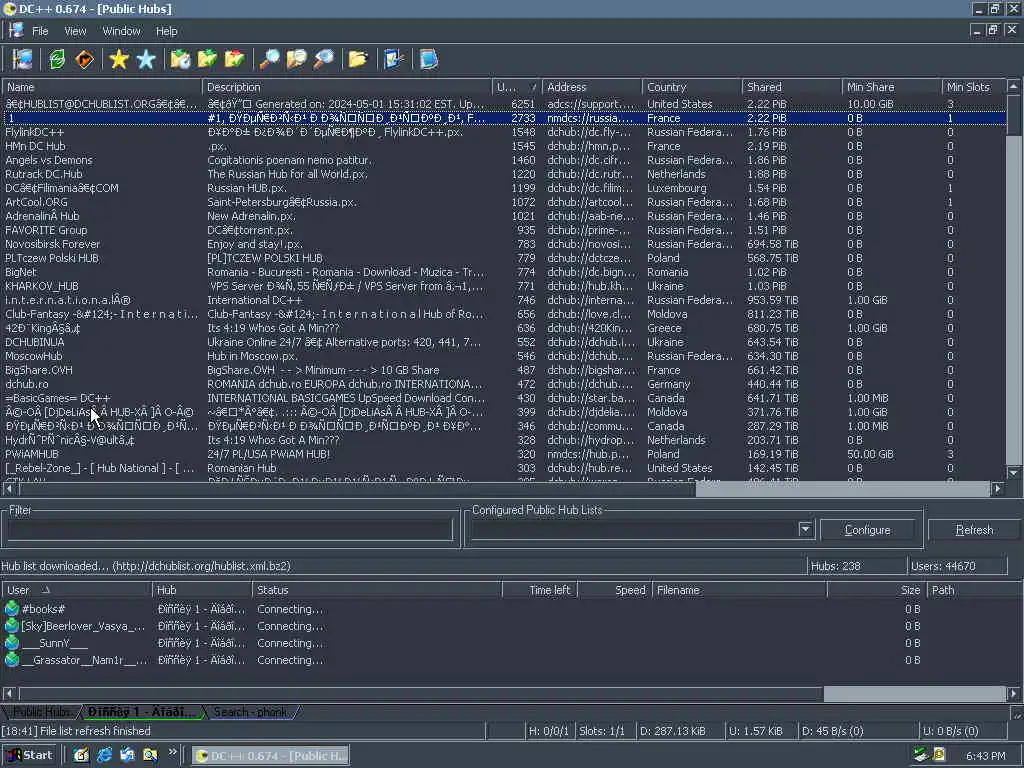Sort hubs by the Min Share column header
The height and width of the screenshot is (768, 1024).
point(892,87)
